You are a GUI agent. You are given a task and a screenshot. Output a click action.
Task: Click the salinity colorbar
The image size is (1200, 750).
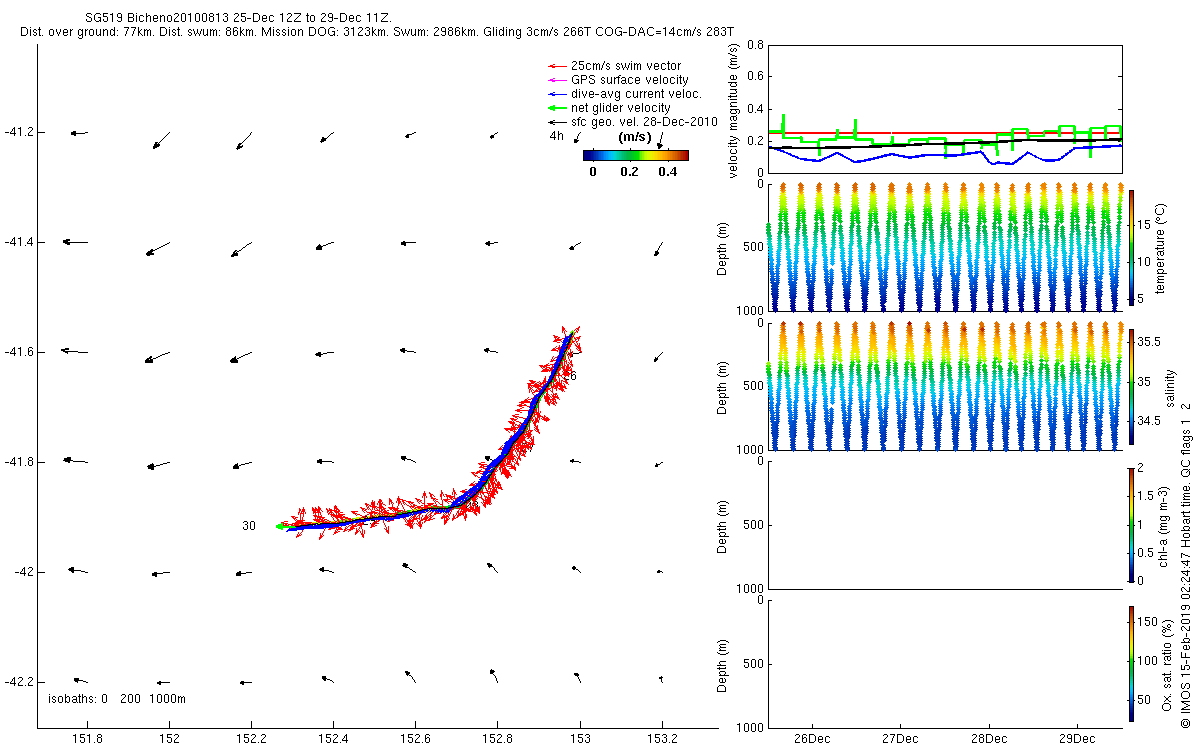[1131, 385]
